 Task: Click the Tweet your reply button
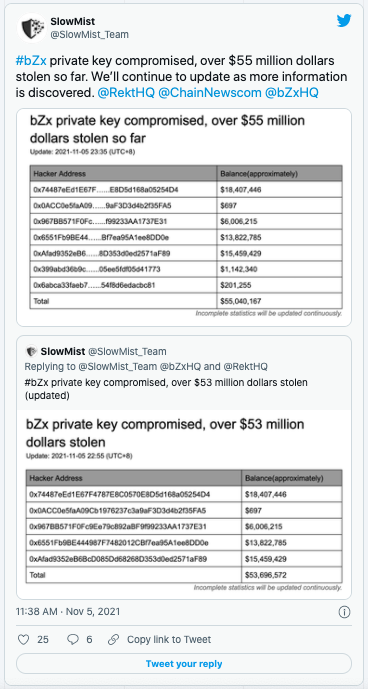click(x=184, y=664)
